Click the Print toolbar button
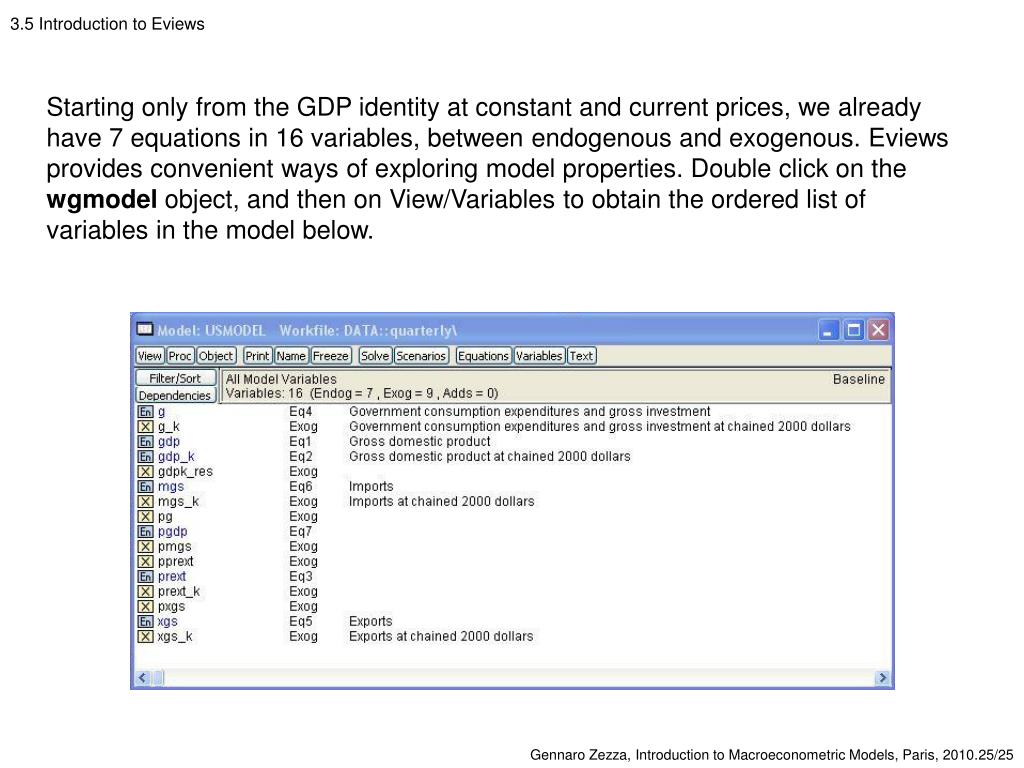Viewport: 1024px width, 768px height. (257, 356)
